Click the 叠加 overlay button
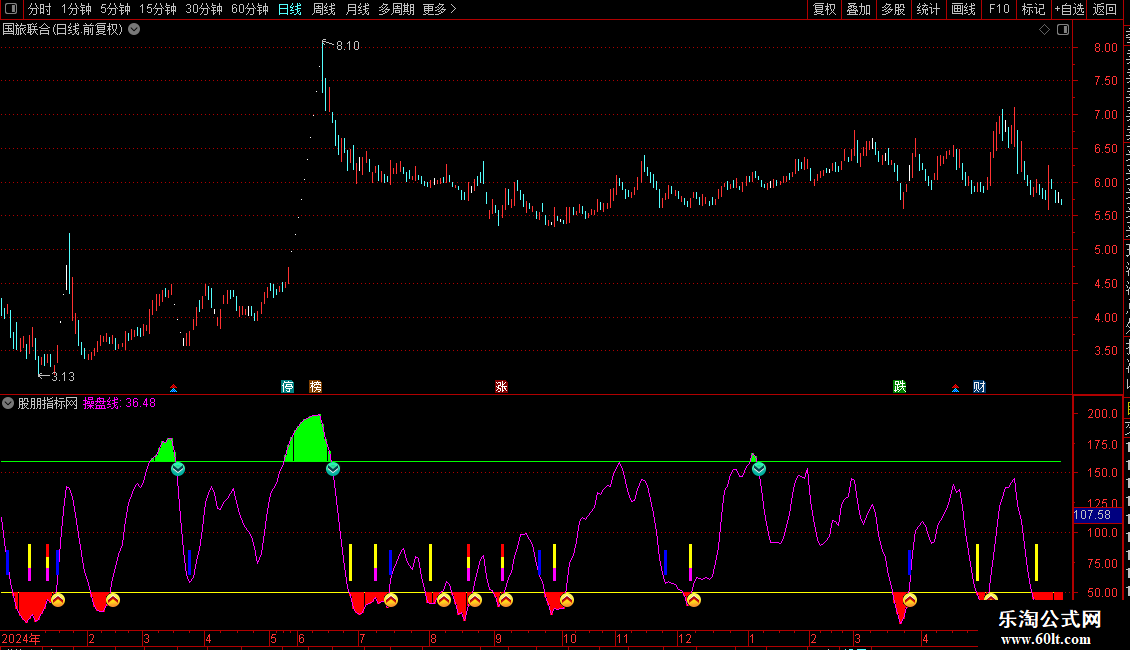The height and width of the screenshot is (650, 1130). [858, 9]
